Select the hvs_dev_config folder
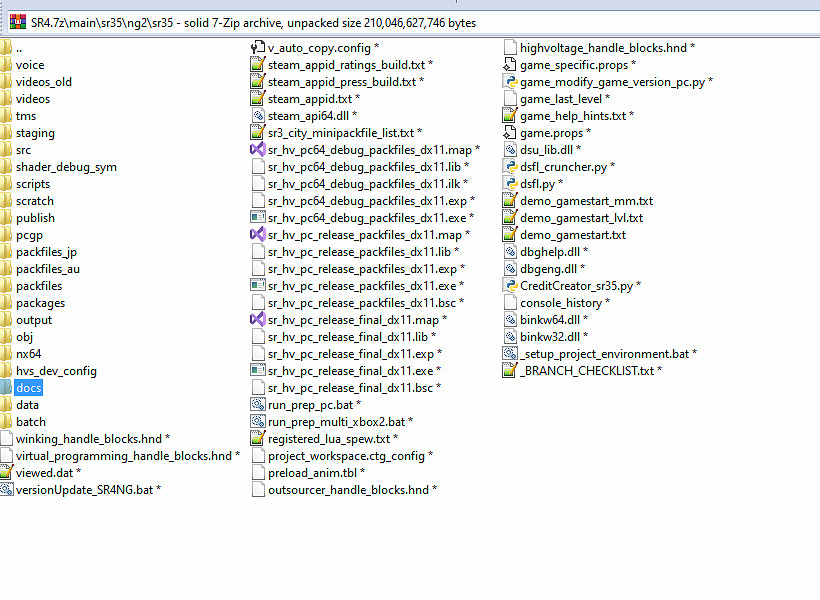This screenshot has height=600, width=820. coord(56,371)
